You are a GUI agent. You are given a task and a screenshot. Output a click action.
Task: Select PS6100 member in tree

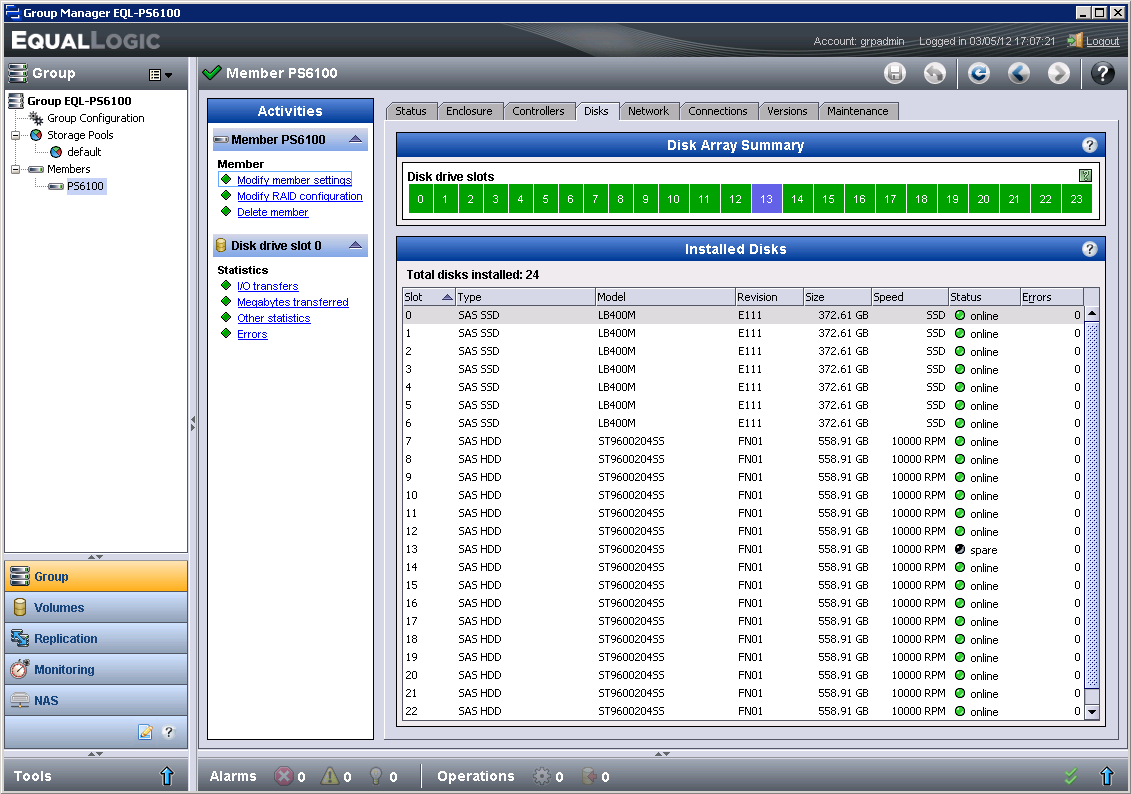(x=85, y=186)
